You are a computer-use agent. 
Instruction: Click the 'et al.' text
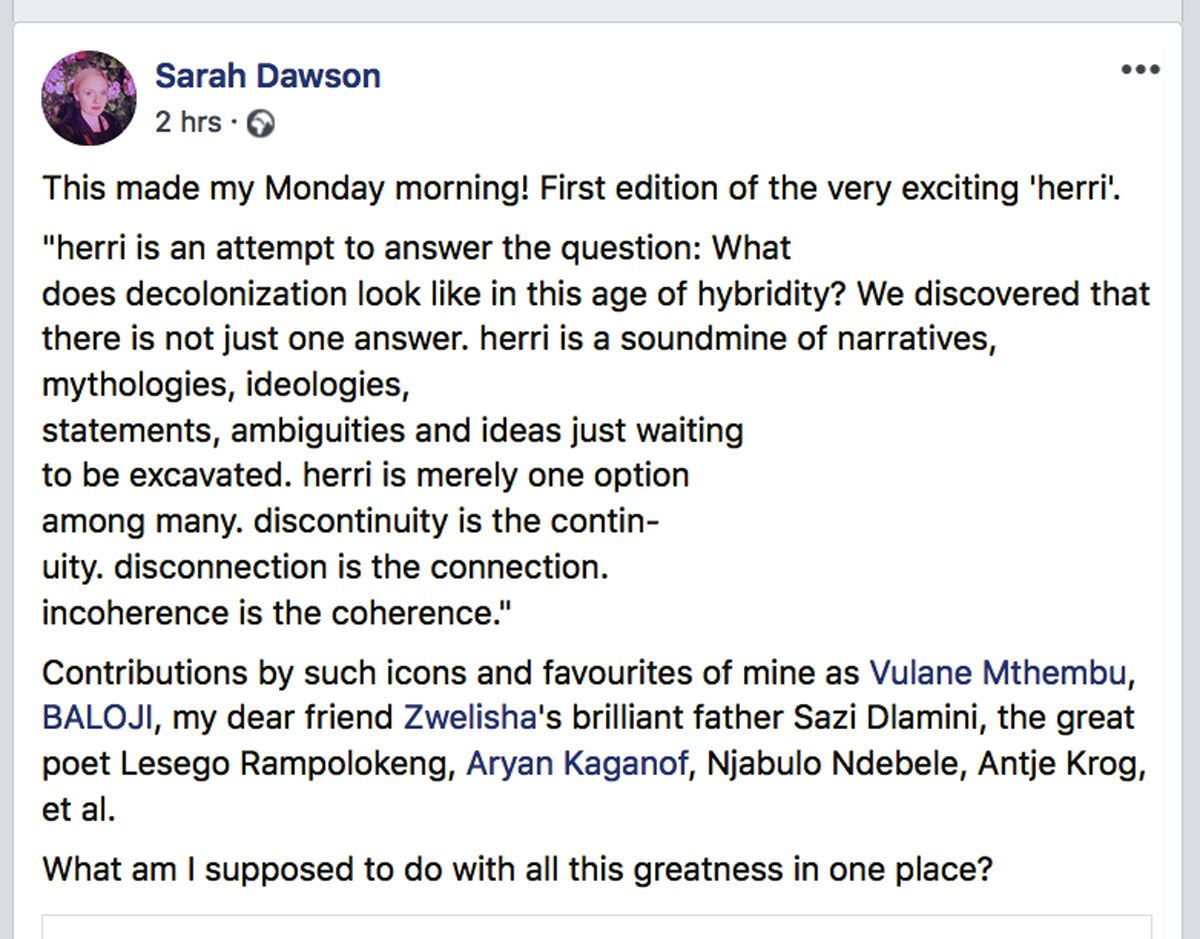[x=79, y=808]
